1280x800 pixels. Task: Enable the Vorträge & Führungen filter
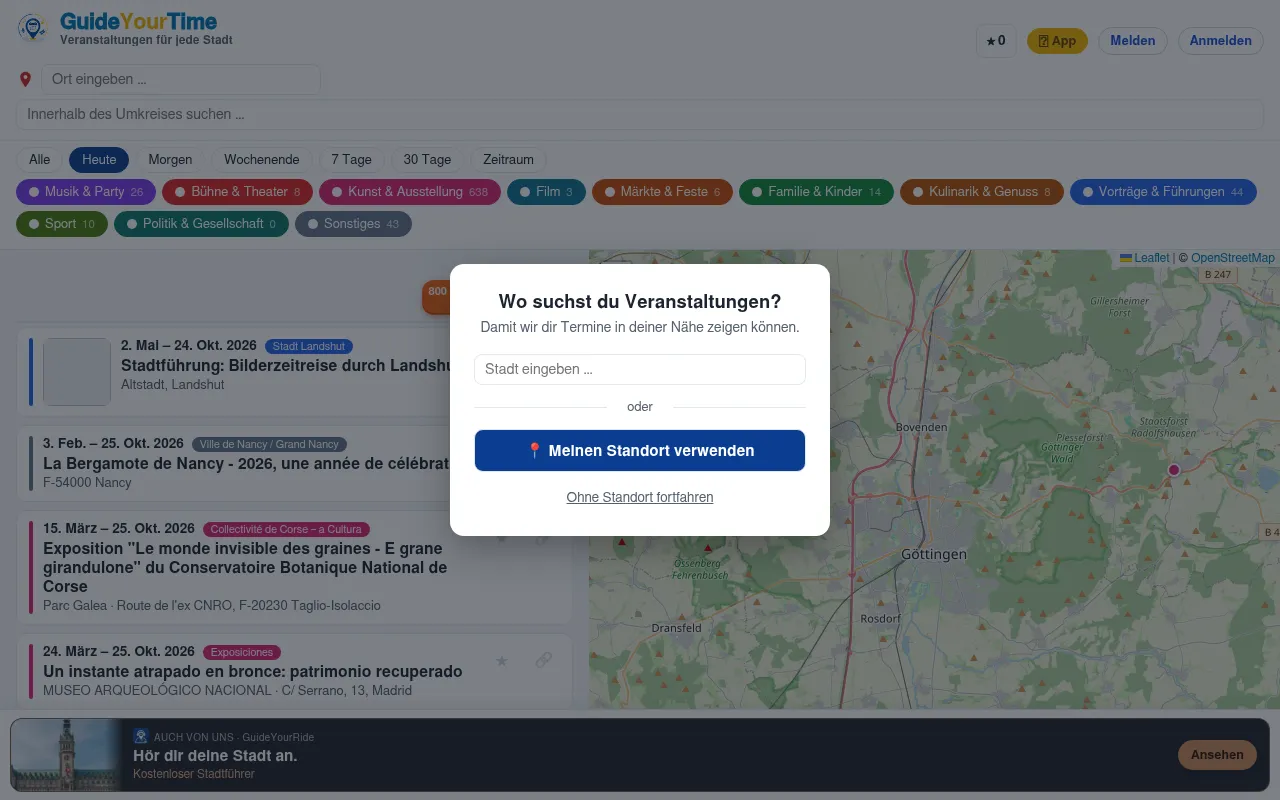[1163, 192]
